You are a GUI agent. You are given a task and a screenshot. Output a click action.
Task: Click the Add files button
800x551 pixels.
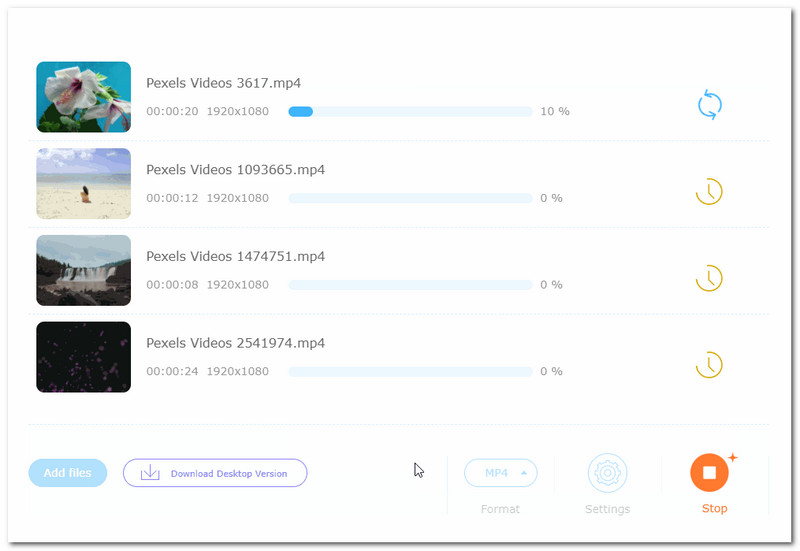pos(68,473)
